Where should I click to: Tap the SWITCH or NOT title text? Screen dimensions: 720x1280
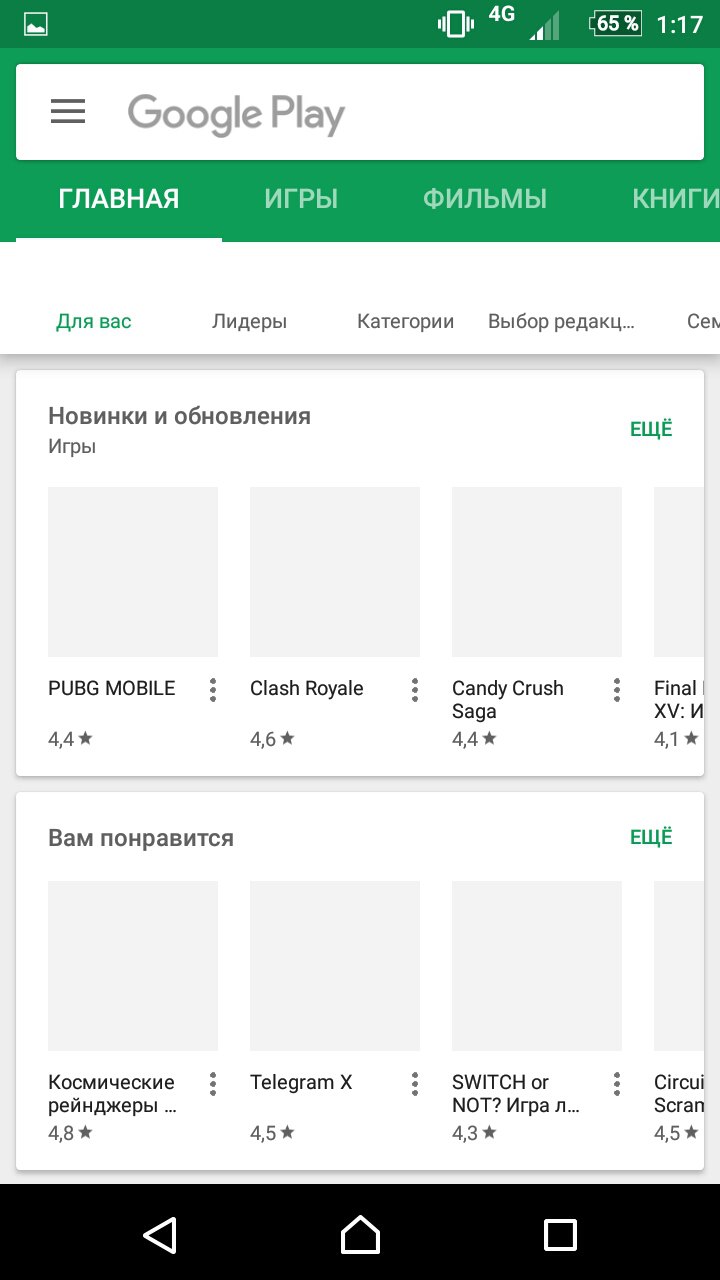(x=516, y=1094)
